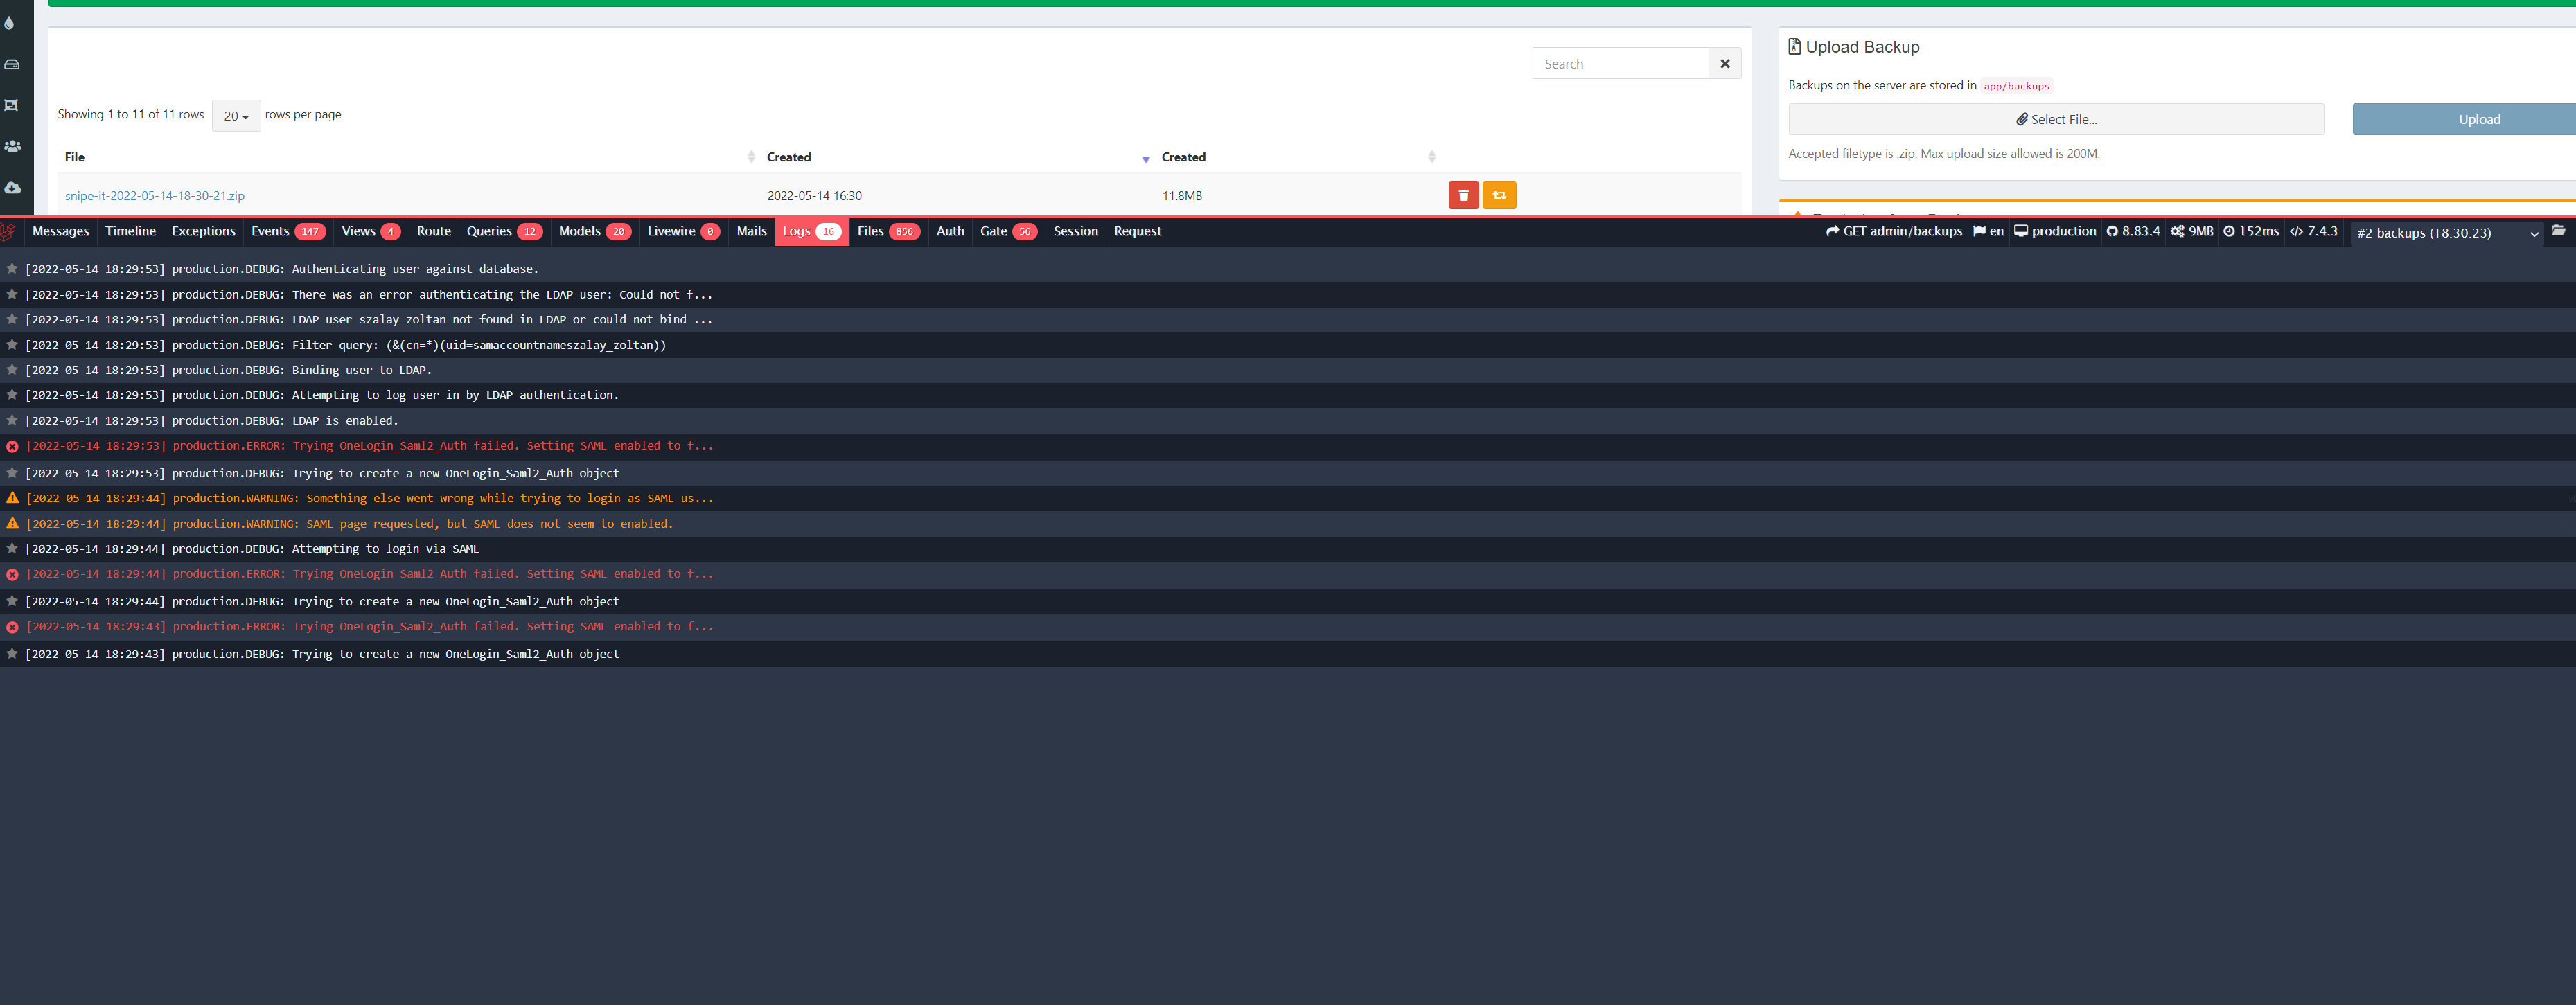Viewport: 2576px width, 1005px height.
Task: Open the Exceptions tab in the debugbar
Action: pyautogui.click(x=203, y=231)
